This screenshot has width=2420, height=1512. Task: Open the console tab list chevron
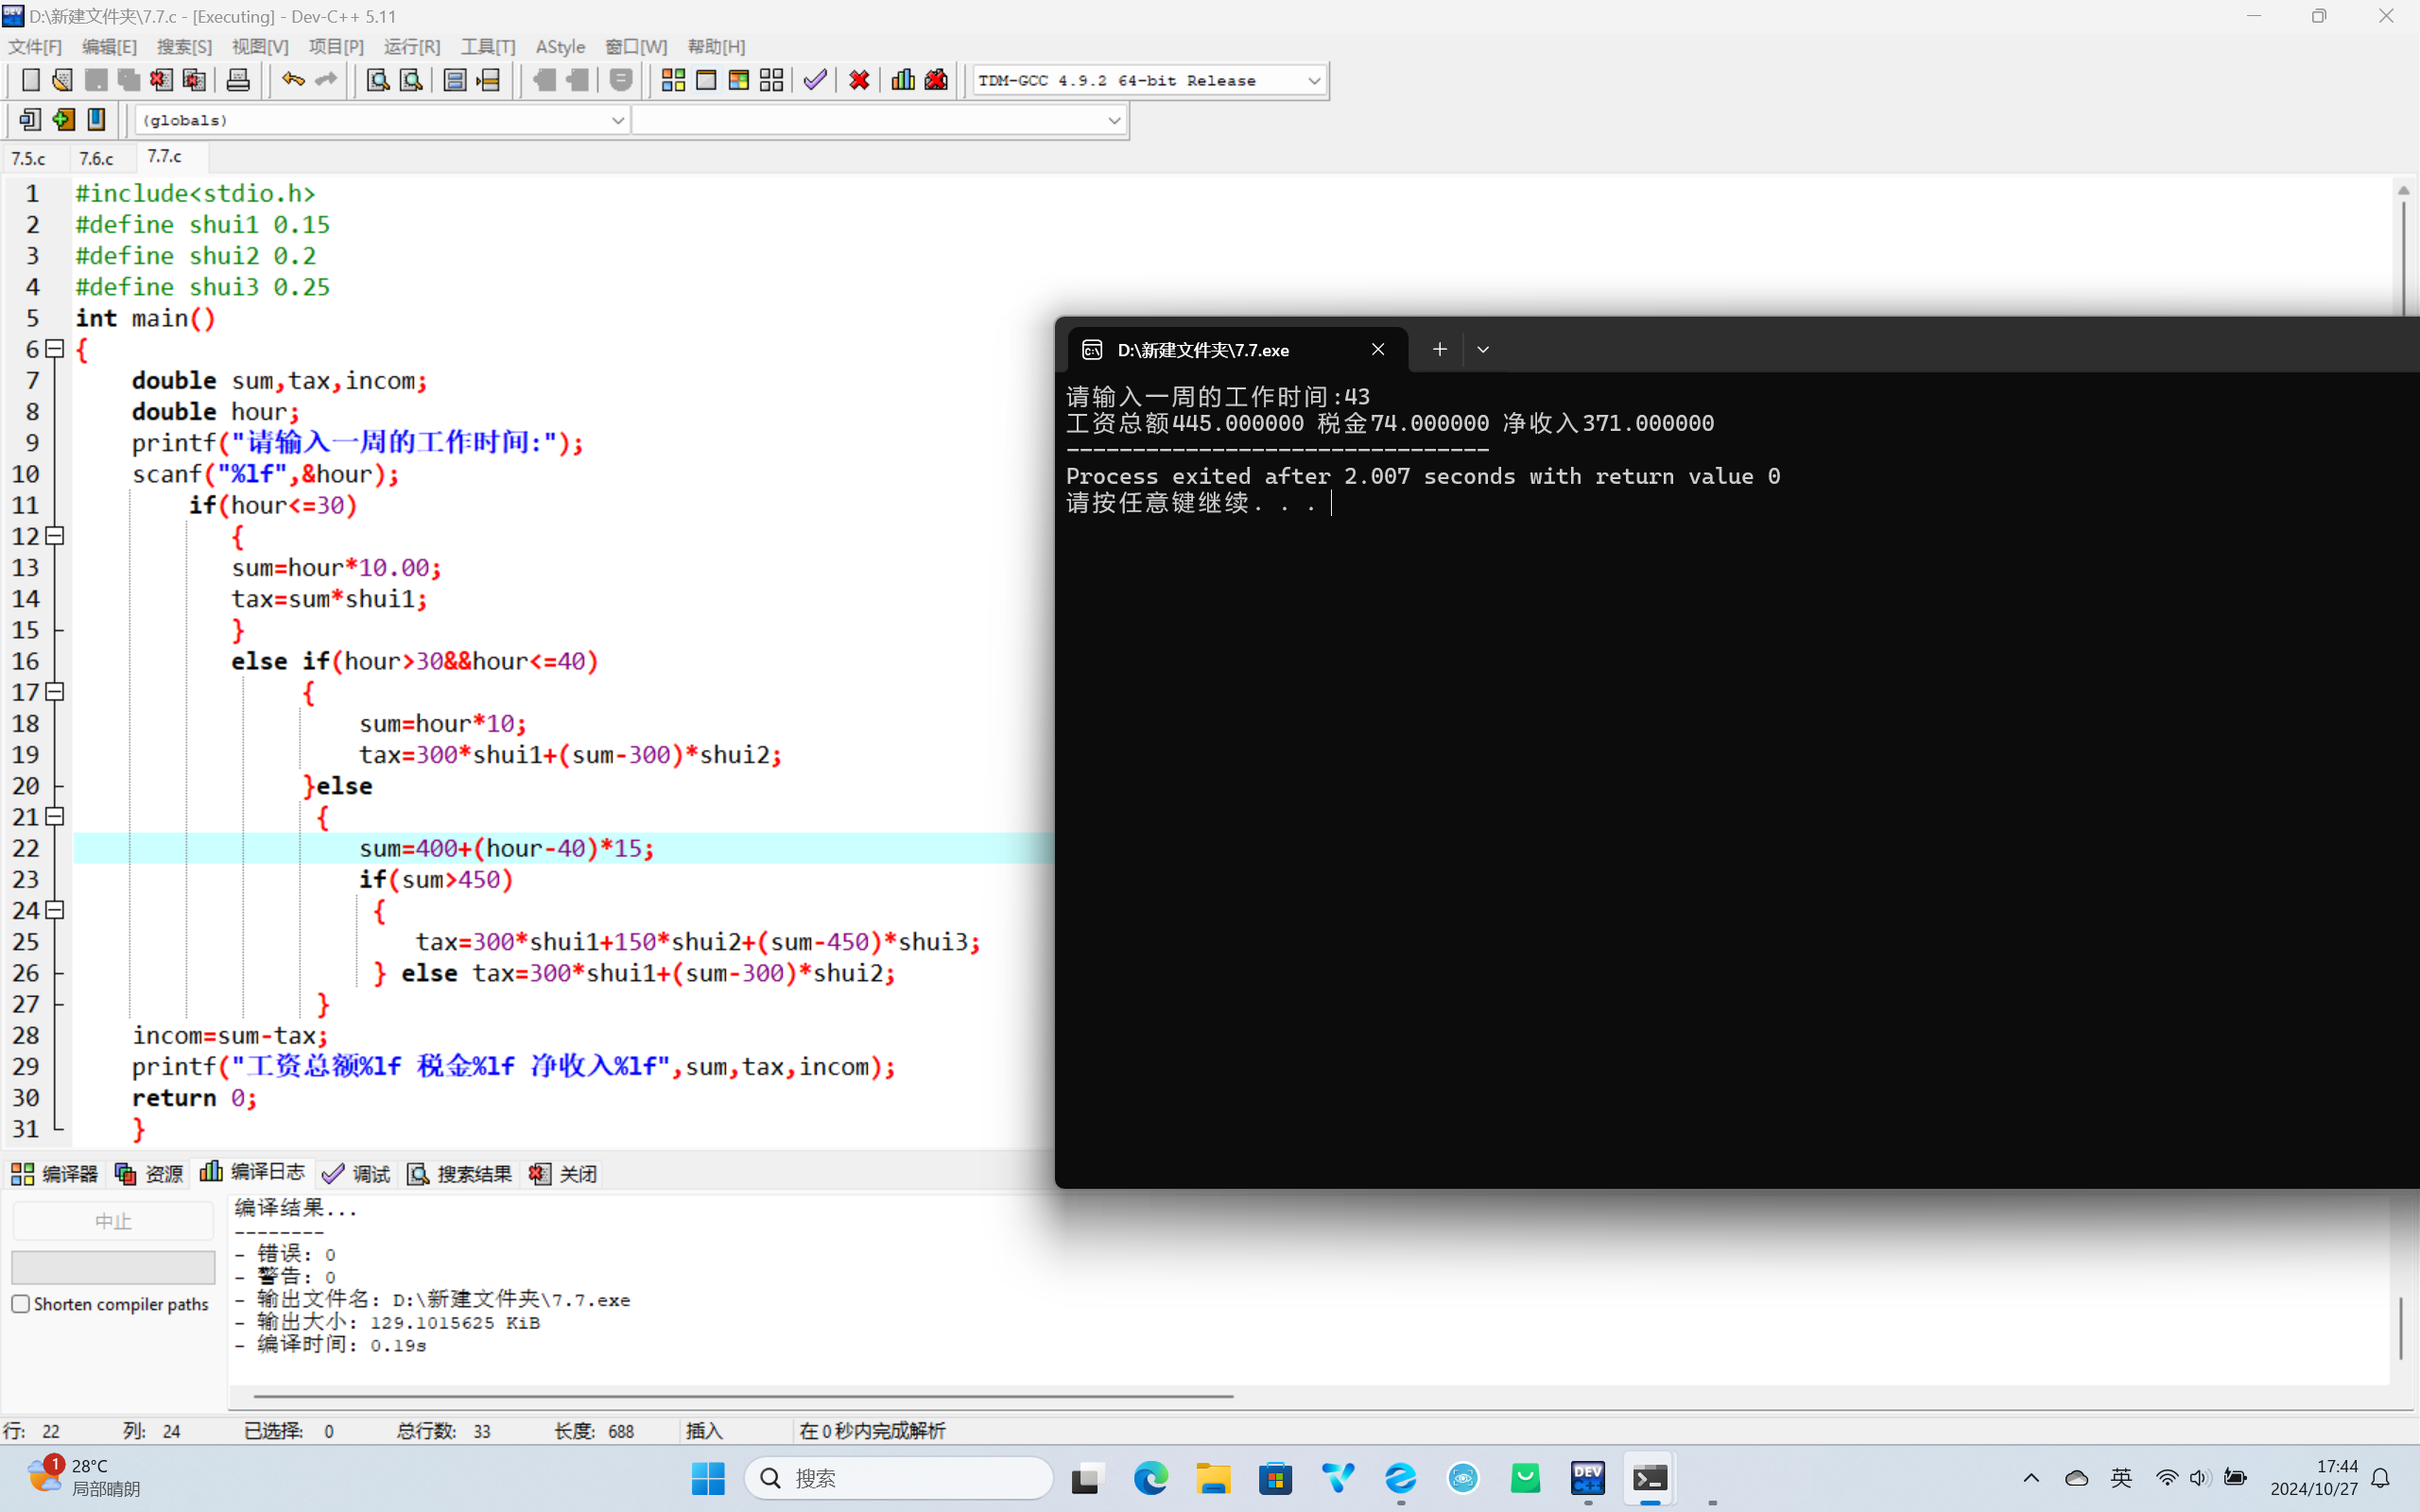coord(1483,350)
